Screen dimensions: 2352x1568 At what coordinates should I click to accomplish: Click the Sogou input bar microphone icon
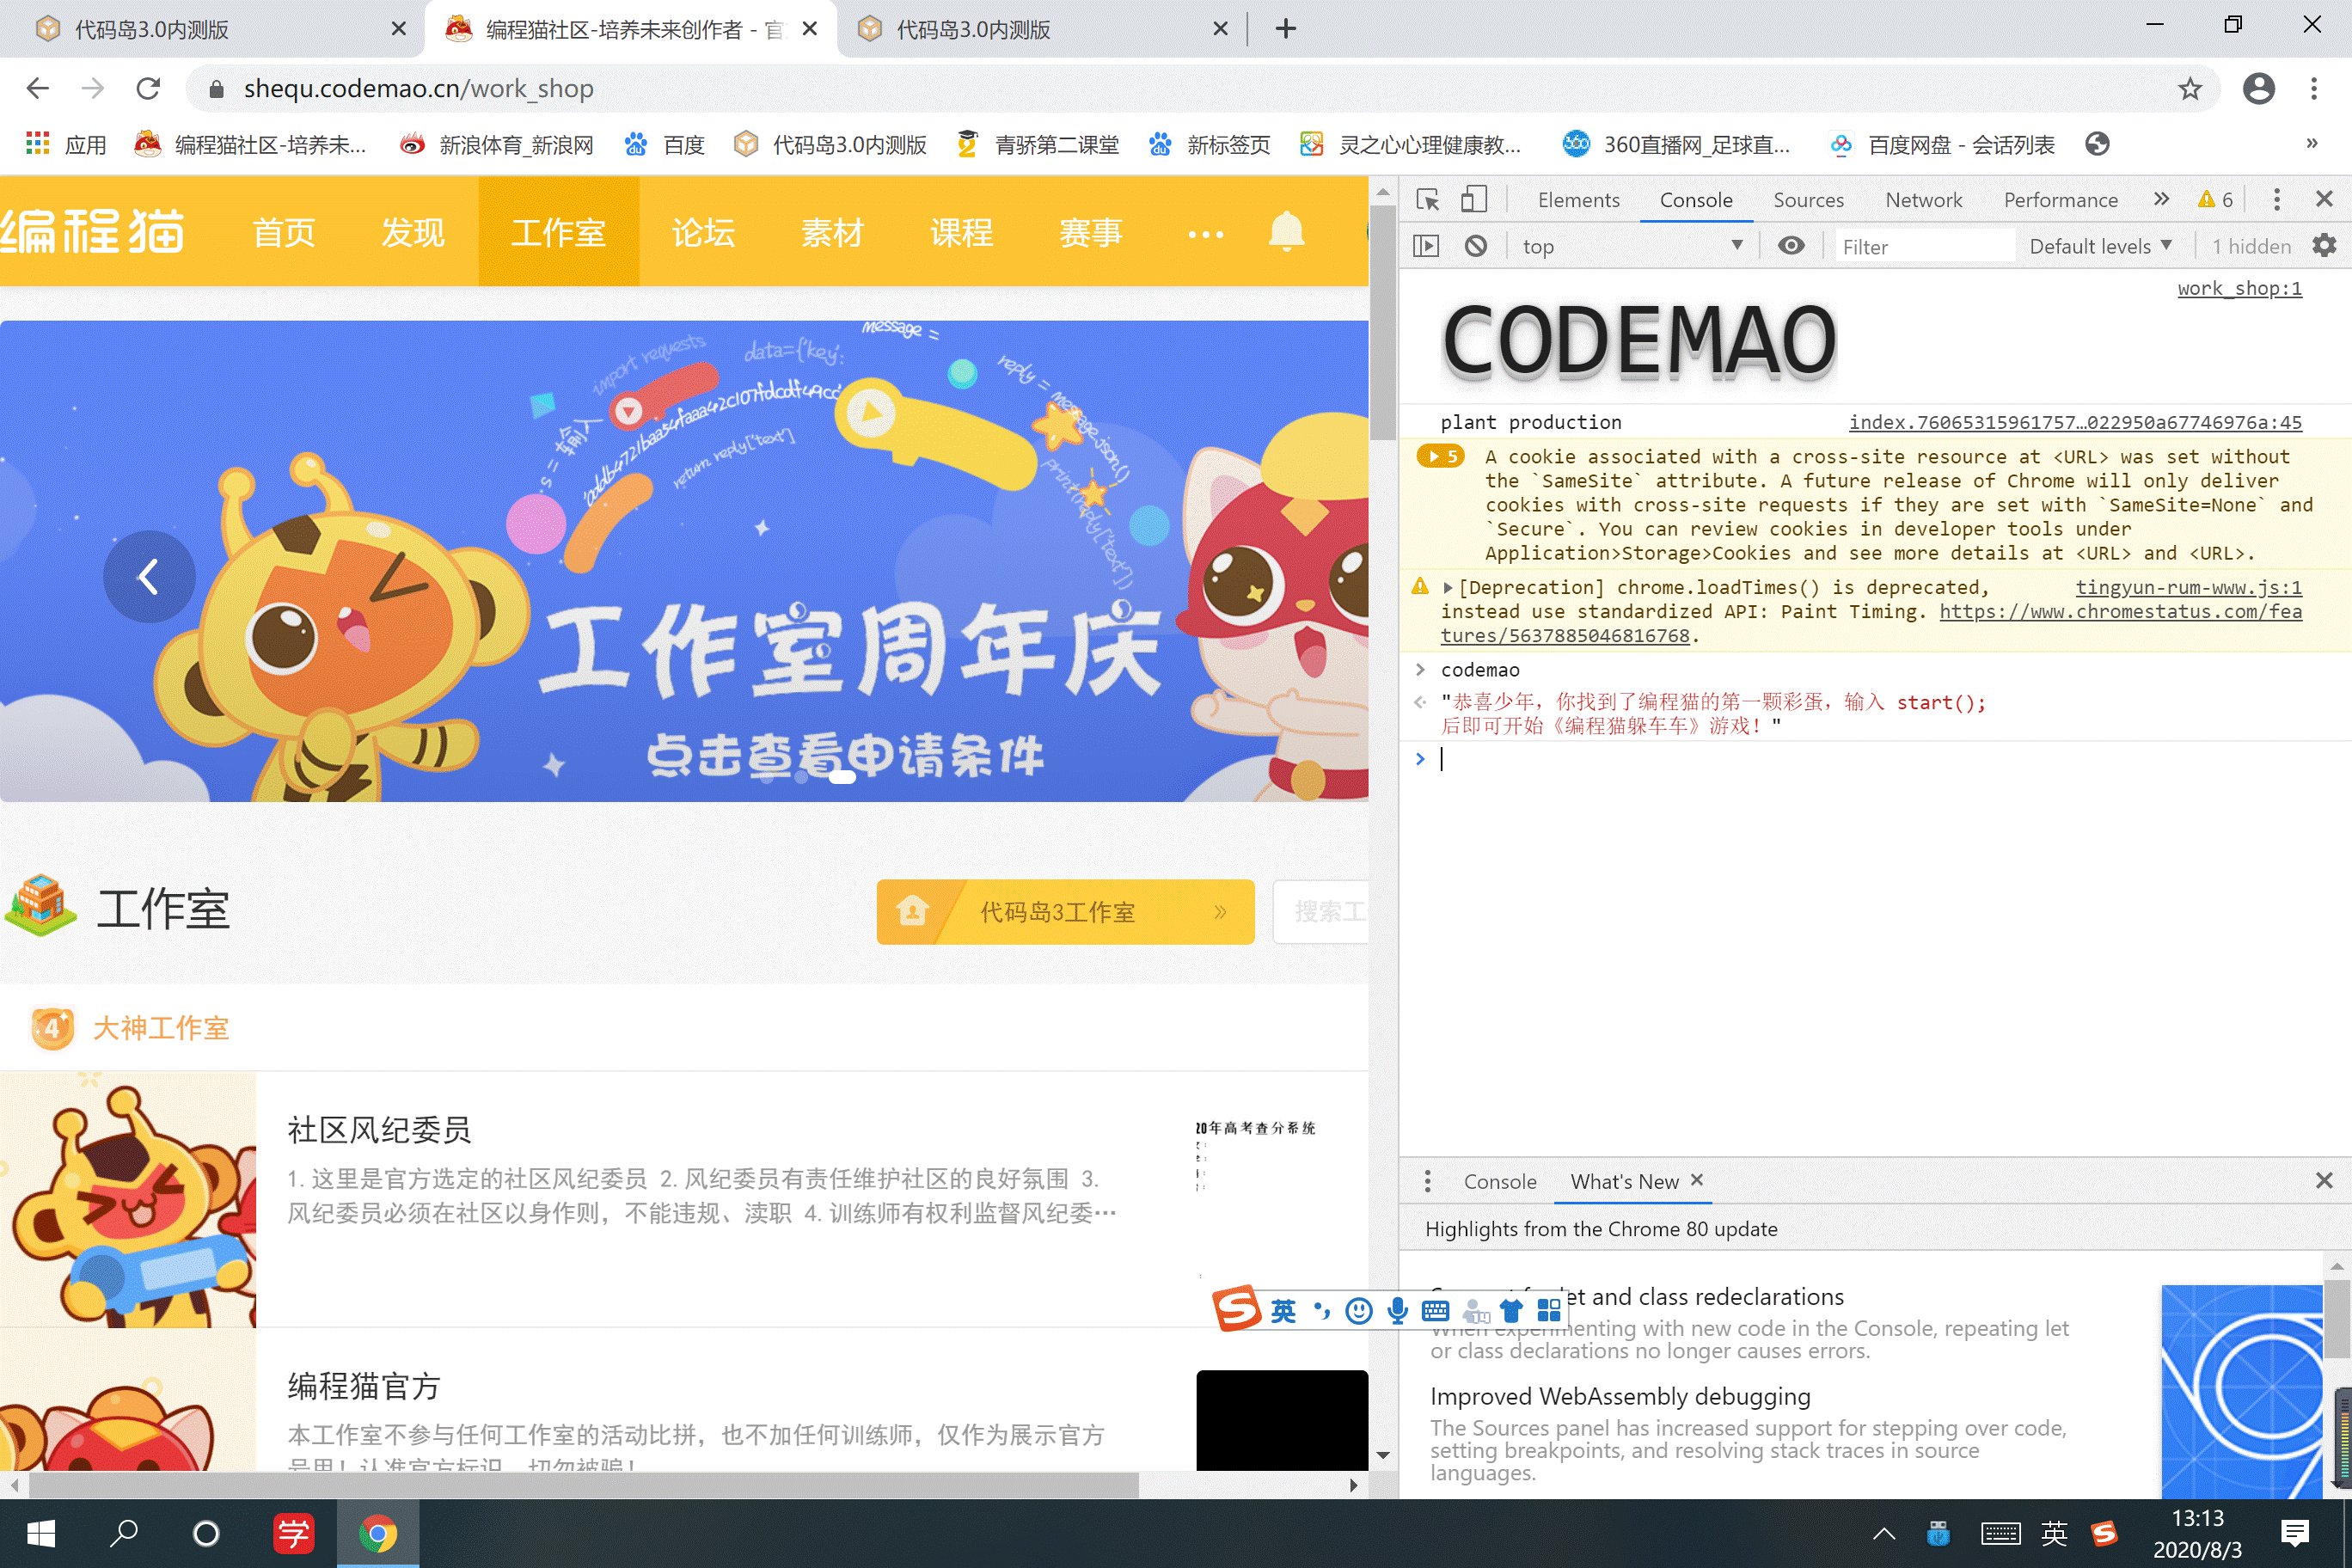click(x=1397, y=1310)
